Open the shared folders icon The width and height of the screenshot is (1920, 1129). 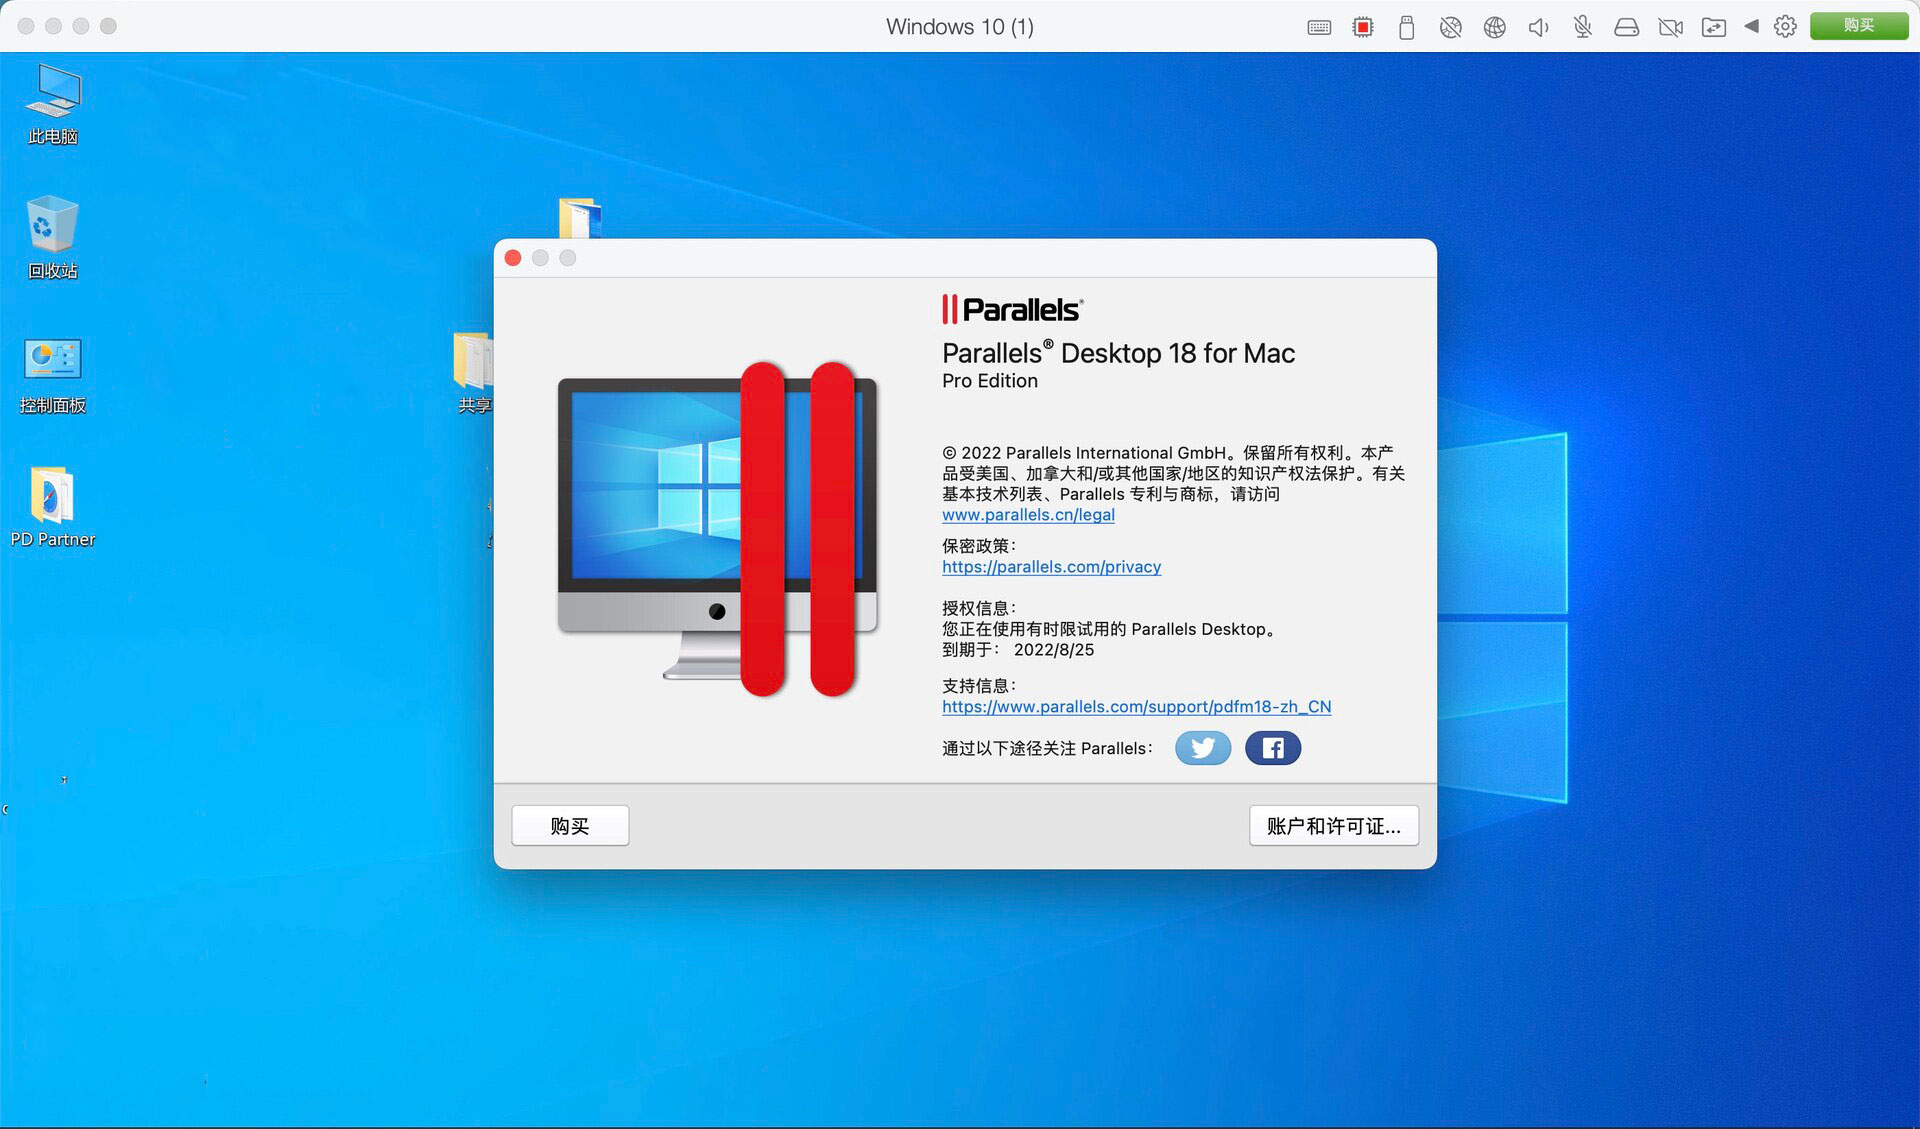tap(1713, 27)
